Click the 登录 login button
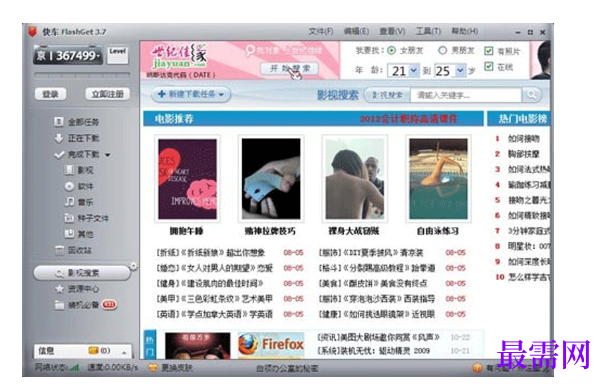The width and height of the screenshot is (609, 386). [50, 94]
